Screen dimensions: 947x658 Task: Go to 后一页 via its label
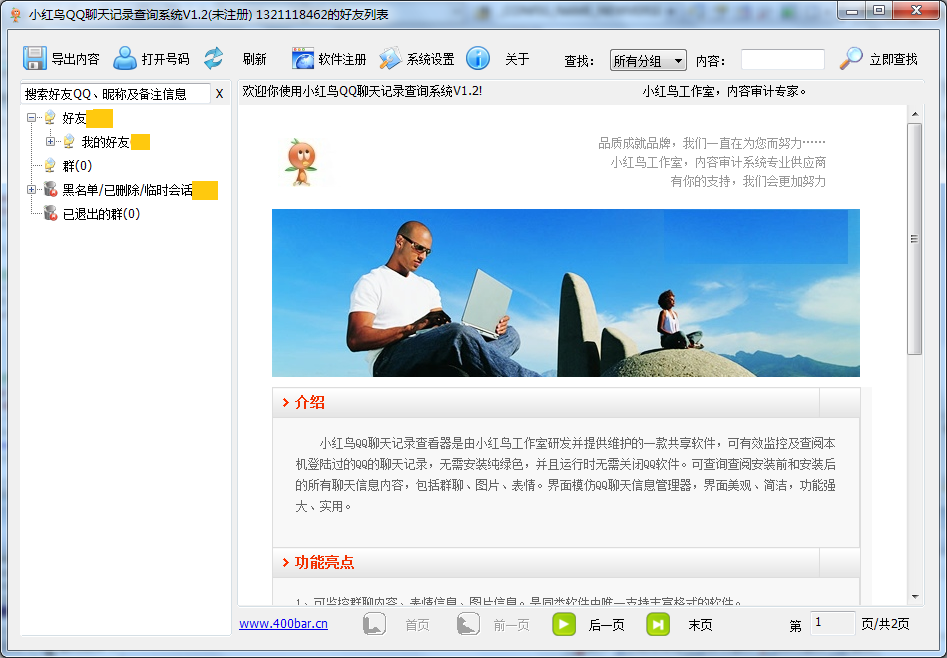tap(606, 625)
